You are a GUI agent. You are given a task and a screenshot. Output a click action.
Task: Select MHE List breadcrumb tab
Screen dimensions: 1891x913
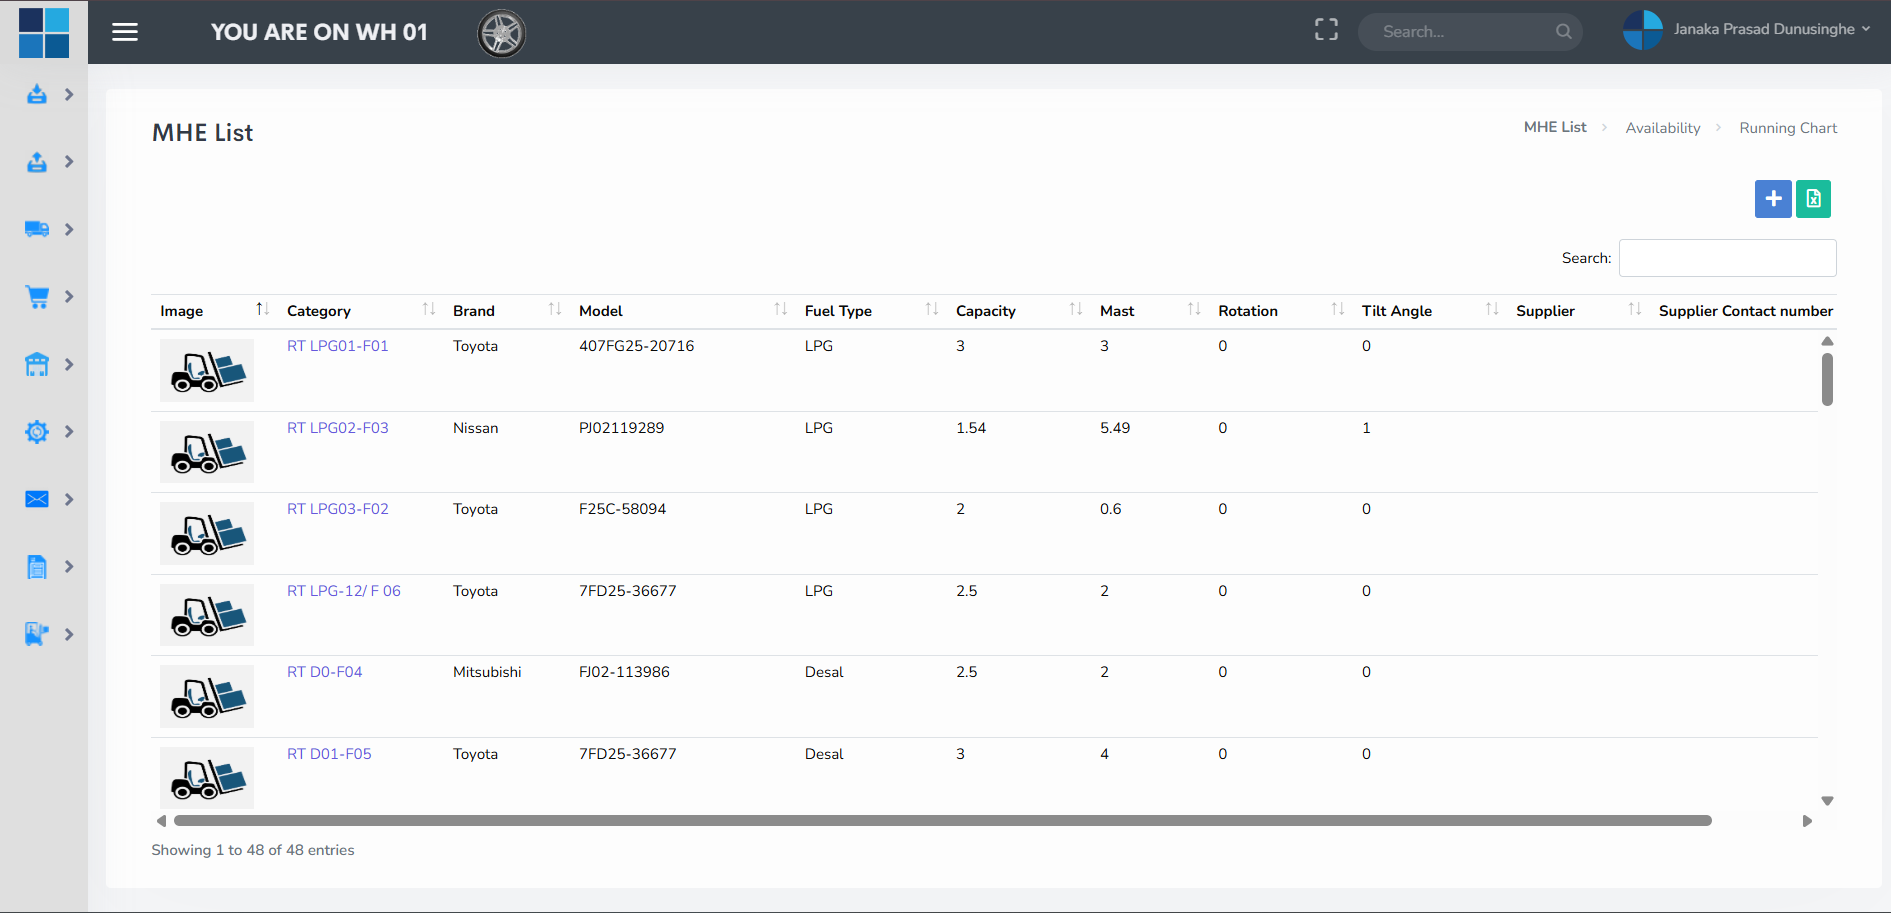coord(1555,127)
